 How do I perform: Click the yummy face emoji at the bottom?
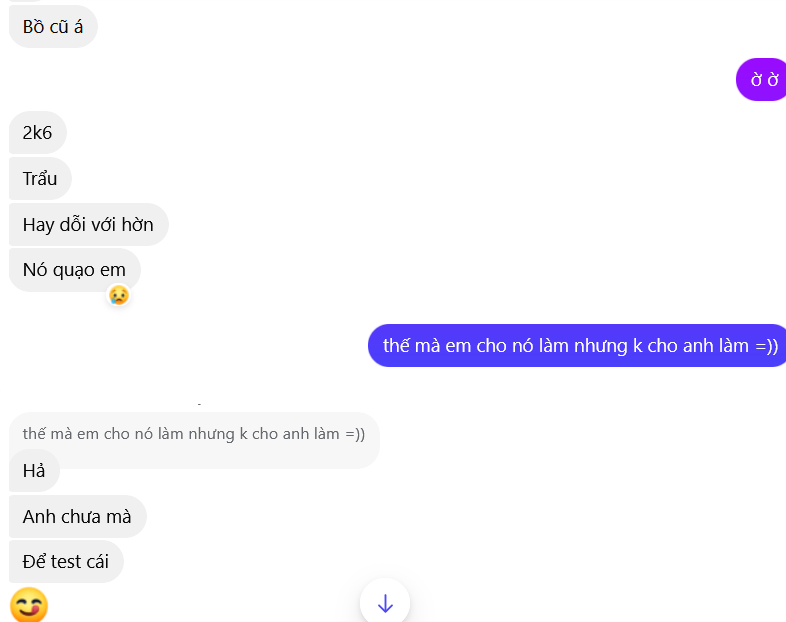click(x=28, y=605)
